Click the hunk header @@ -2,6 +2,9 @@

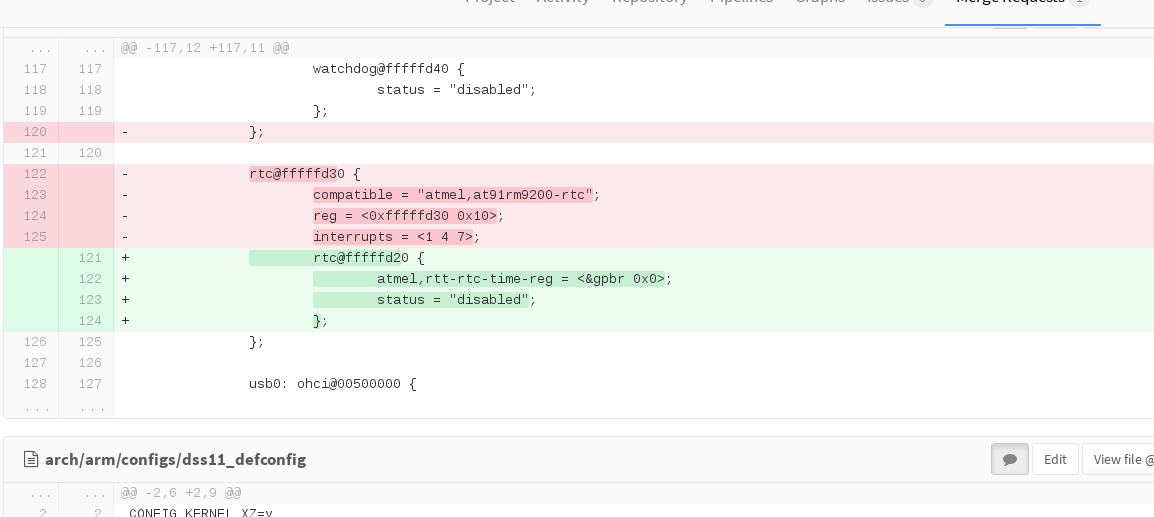coord(181,493)
